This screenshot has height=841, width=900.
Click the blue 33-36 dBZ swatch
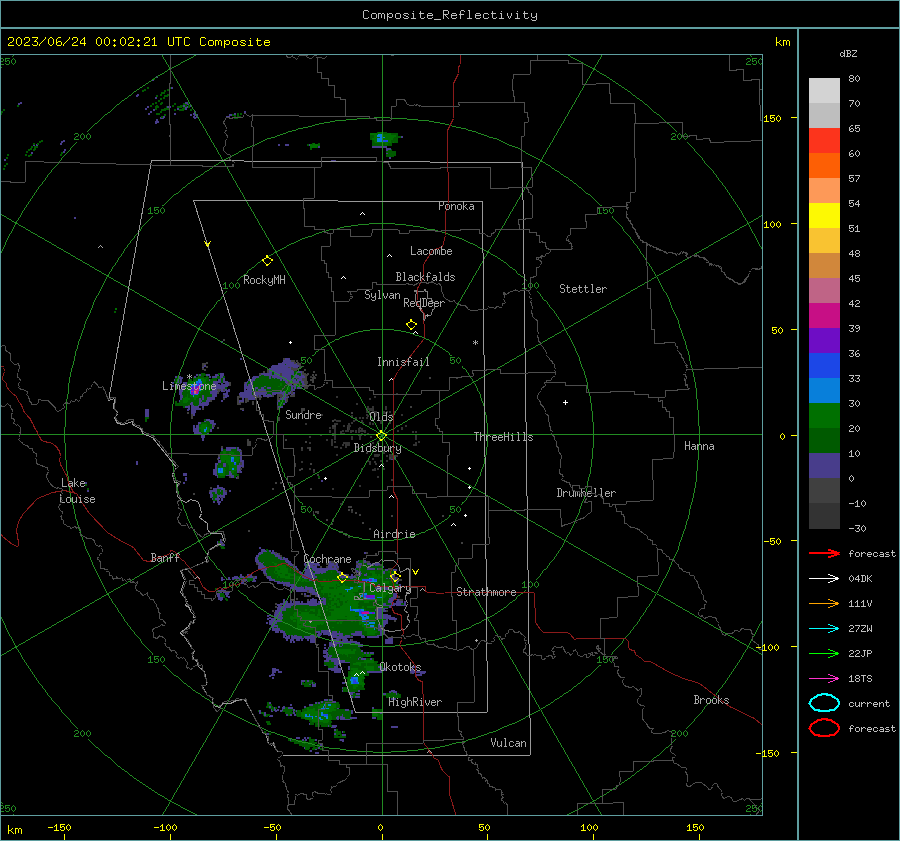824,366
